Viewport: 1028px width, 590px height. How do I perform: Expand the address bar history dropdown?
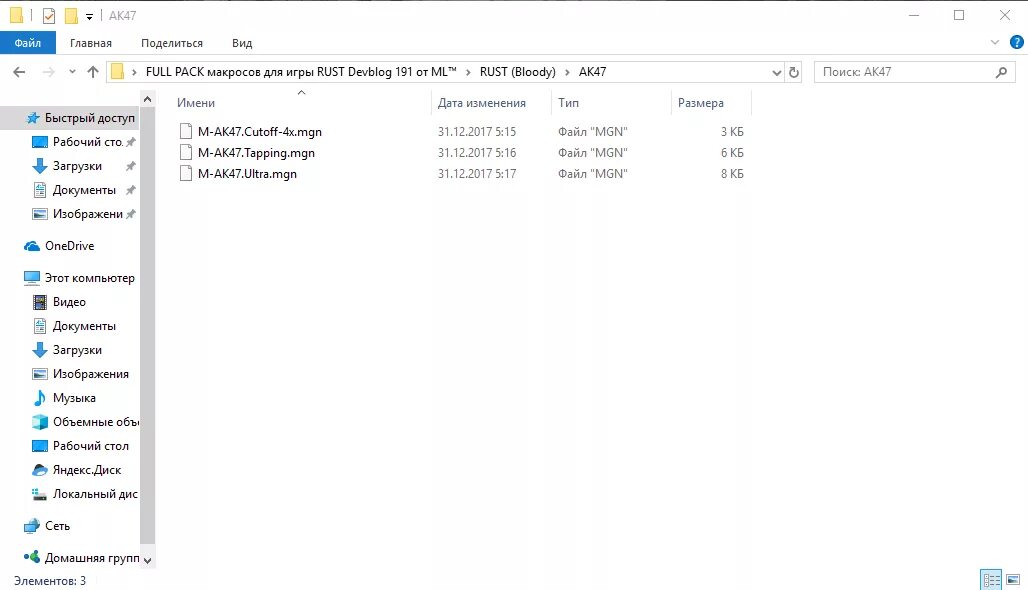coord(777,72)
